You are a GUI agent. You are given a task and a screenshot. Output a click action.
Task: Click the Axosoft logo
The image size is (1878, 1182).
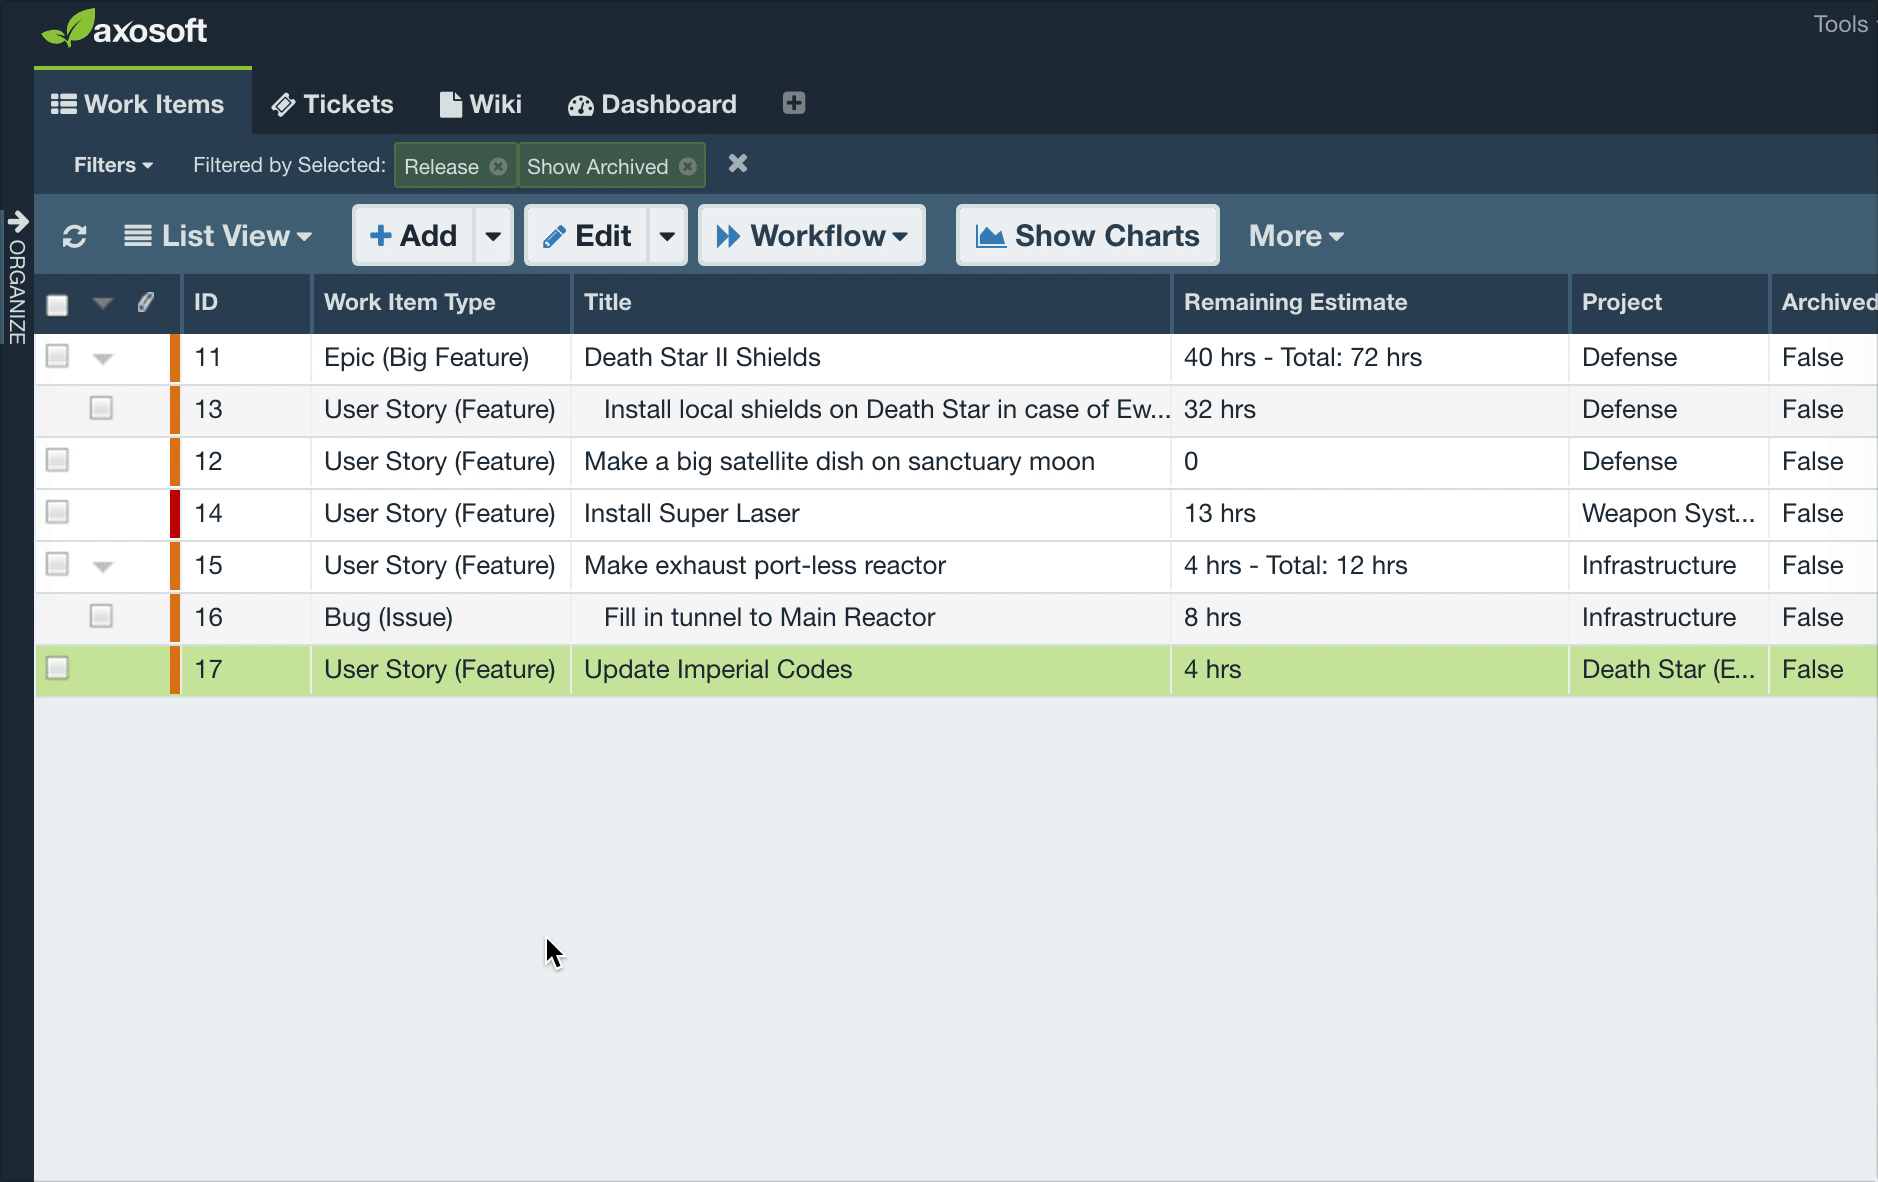(124, 29)
